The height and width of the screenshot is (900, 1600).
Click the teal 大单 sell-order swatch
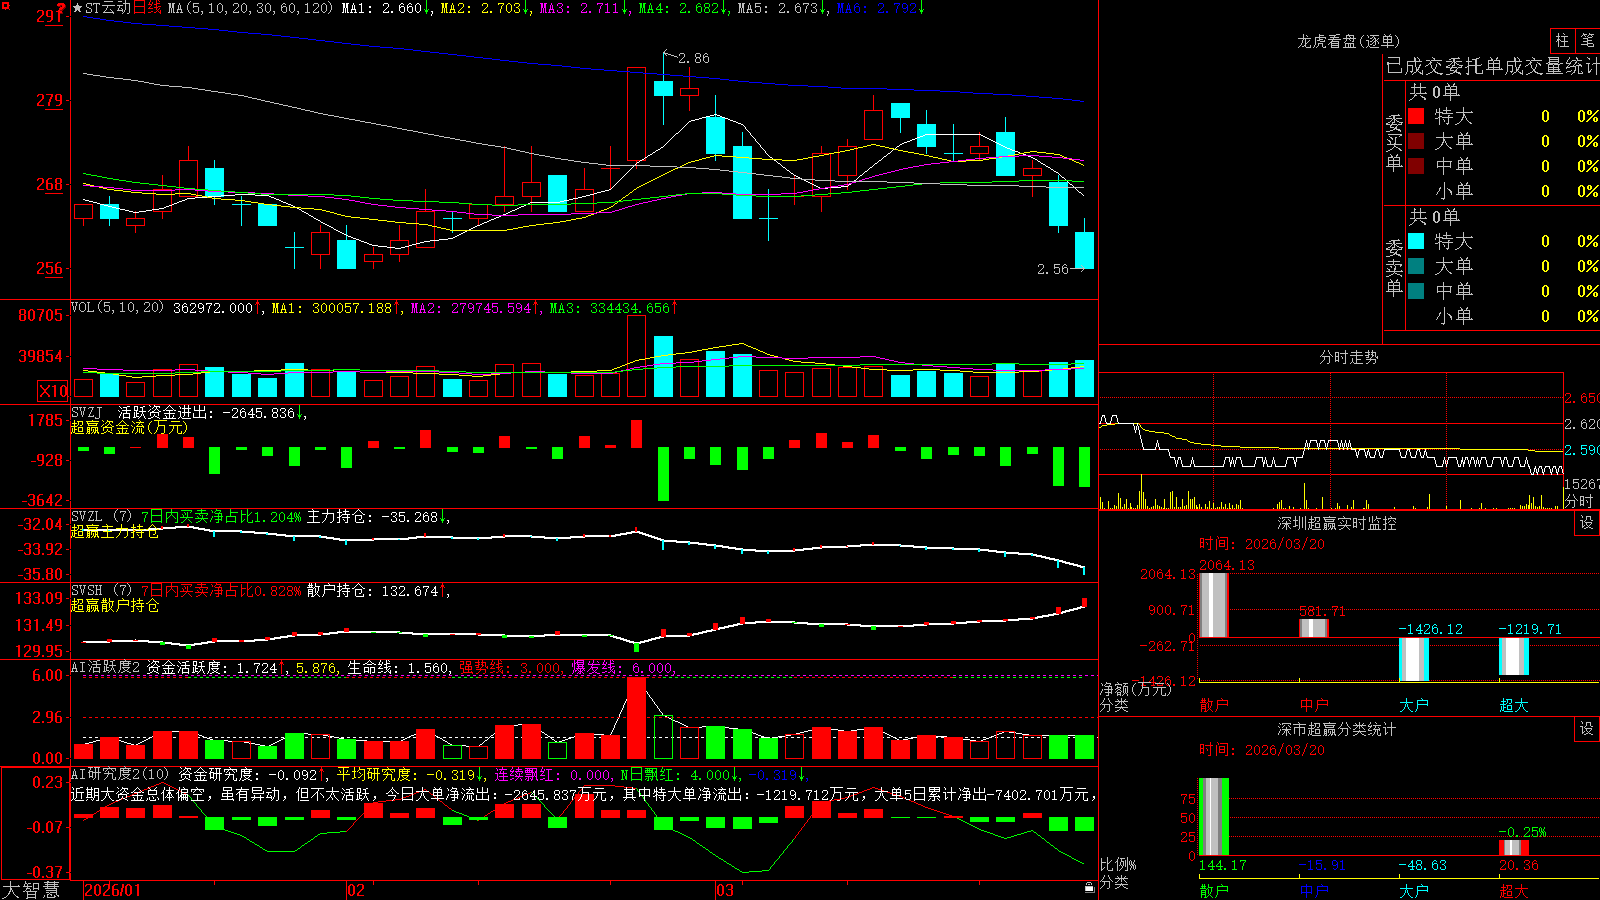1416,266
